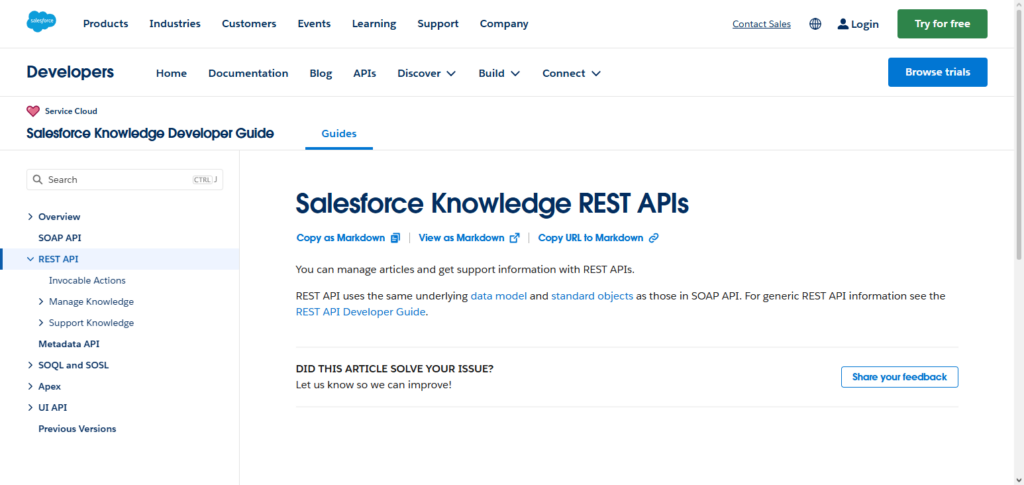Open the Learning menu

(x=374, y=23)
